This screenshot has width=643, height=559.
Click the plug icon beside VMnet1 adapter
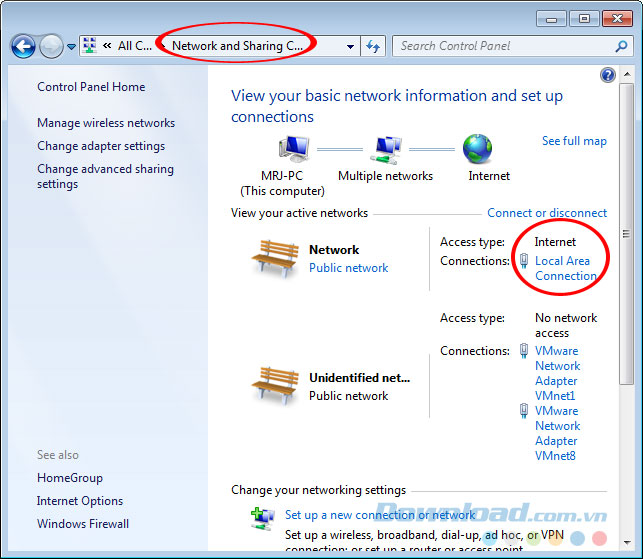click(524, 351)
